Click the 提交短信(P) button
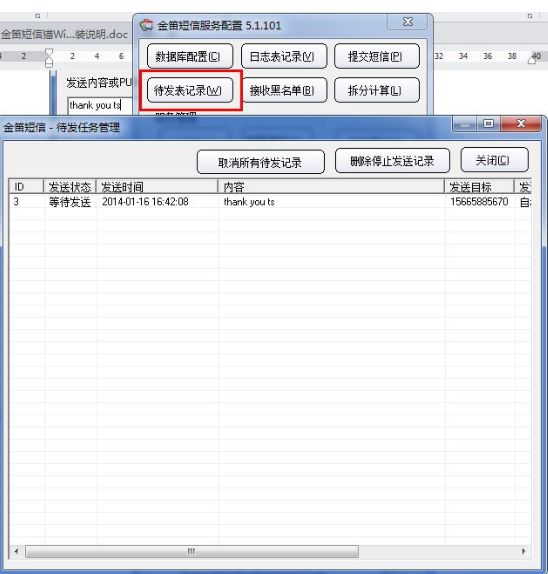This screenshot has height=574, width=548. click(x=377, y=56)
